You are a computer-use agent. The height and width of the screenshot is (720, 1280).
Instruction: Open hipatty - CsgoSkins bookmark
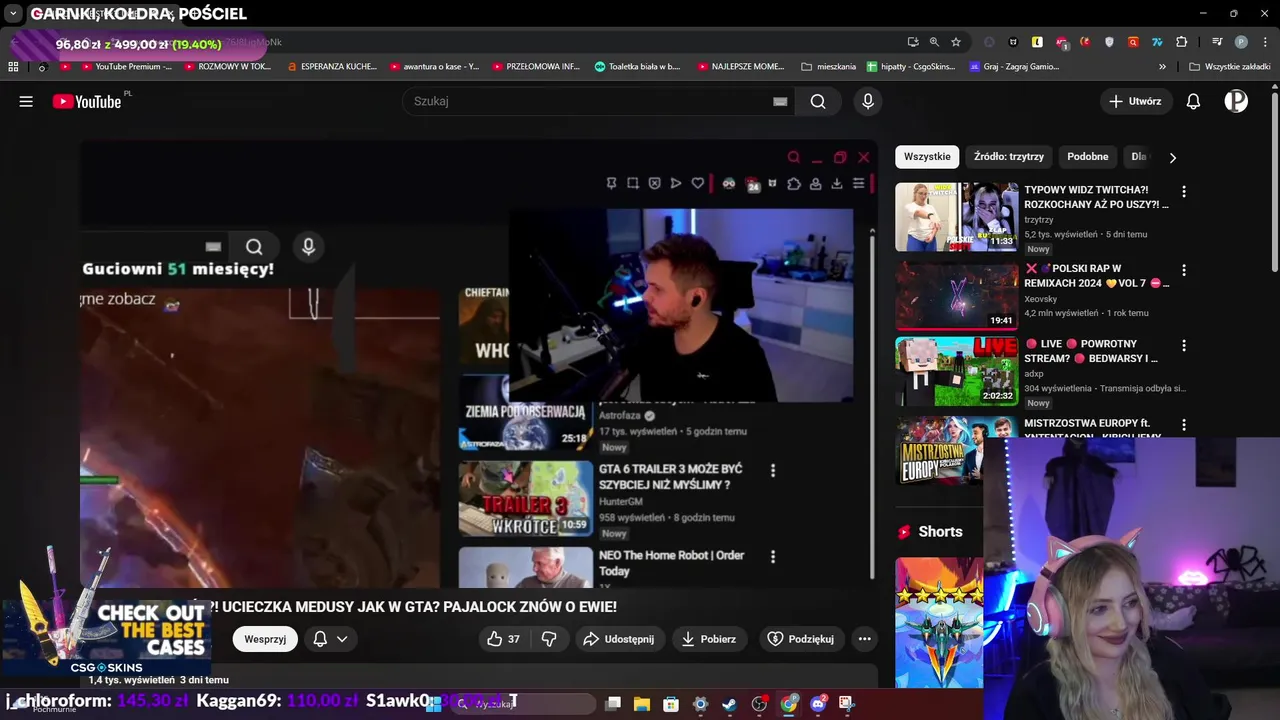[x=913, y=67]
